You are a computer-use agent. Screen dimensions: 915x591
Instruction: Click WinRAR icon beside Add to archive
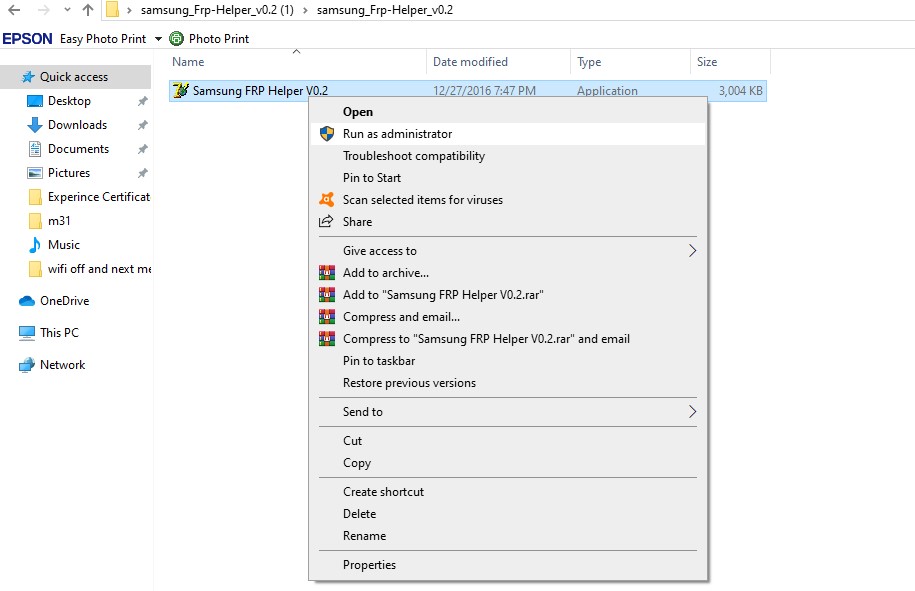point(327,272)
